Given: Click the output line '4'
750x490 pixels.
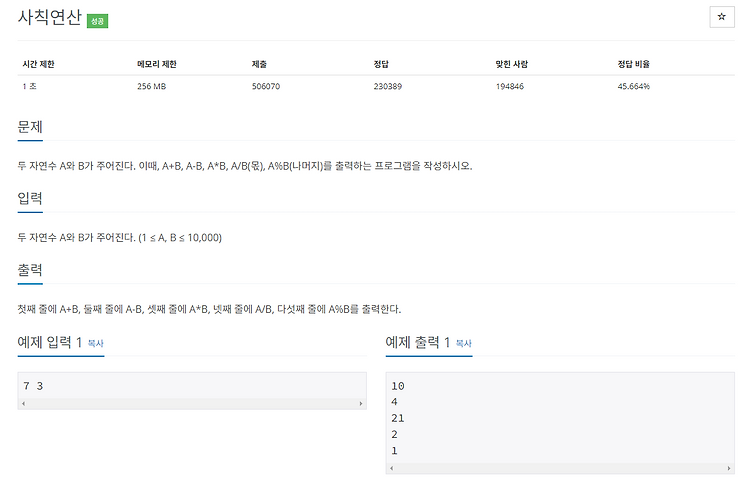Looking at the screenshot, I should (x=394, y=402).
